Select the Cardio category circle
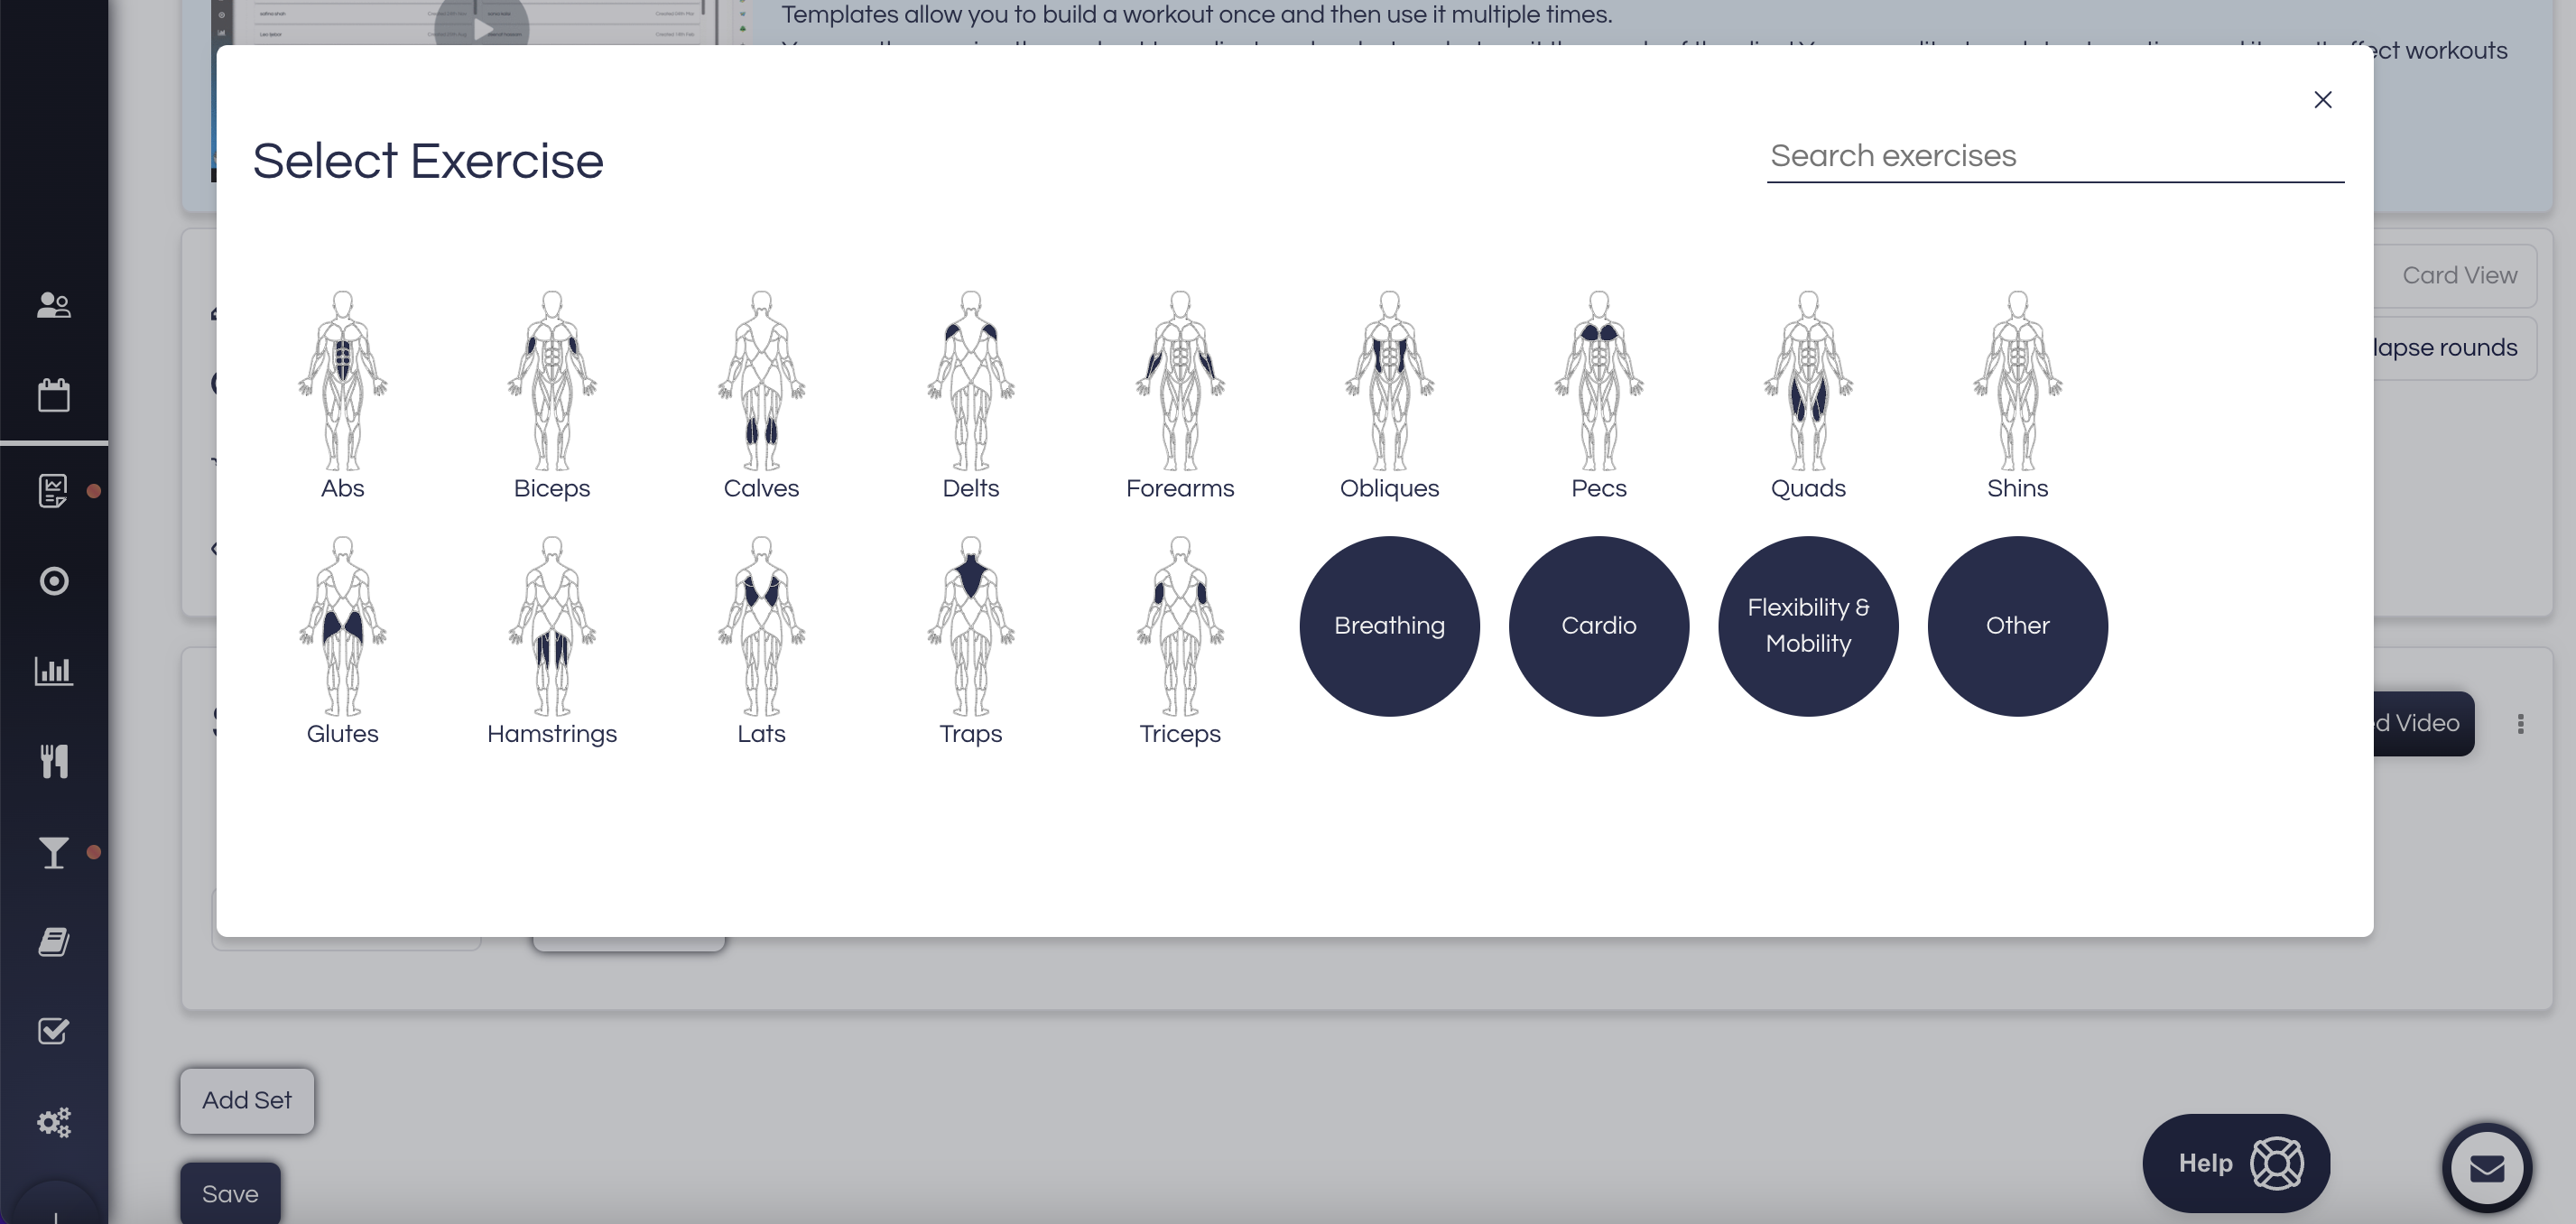Viewport: 2576px width, 1224px height. point(1598,626)
